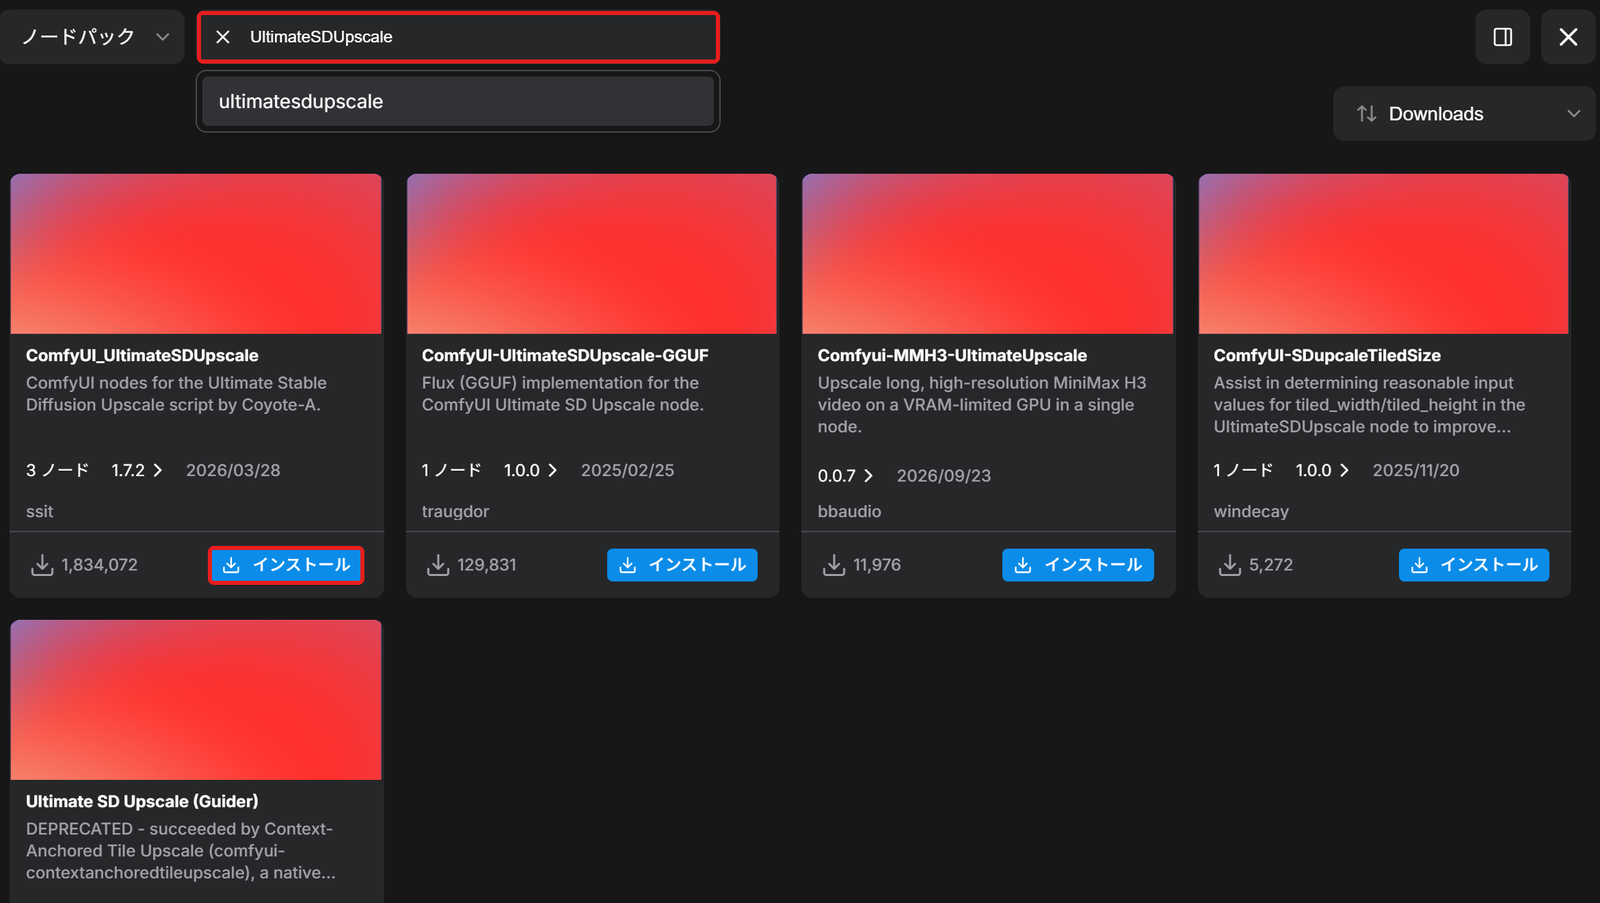Close the node pack manager dialog
Image resolution: width=1600 pixels, height=903 pixels.
click(x=1568, y=37)
